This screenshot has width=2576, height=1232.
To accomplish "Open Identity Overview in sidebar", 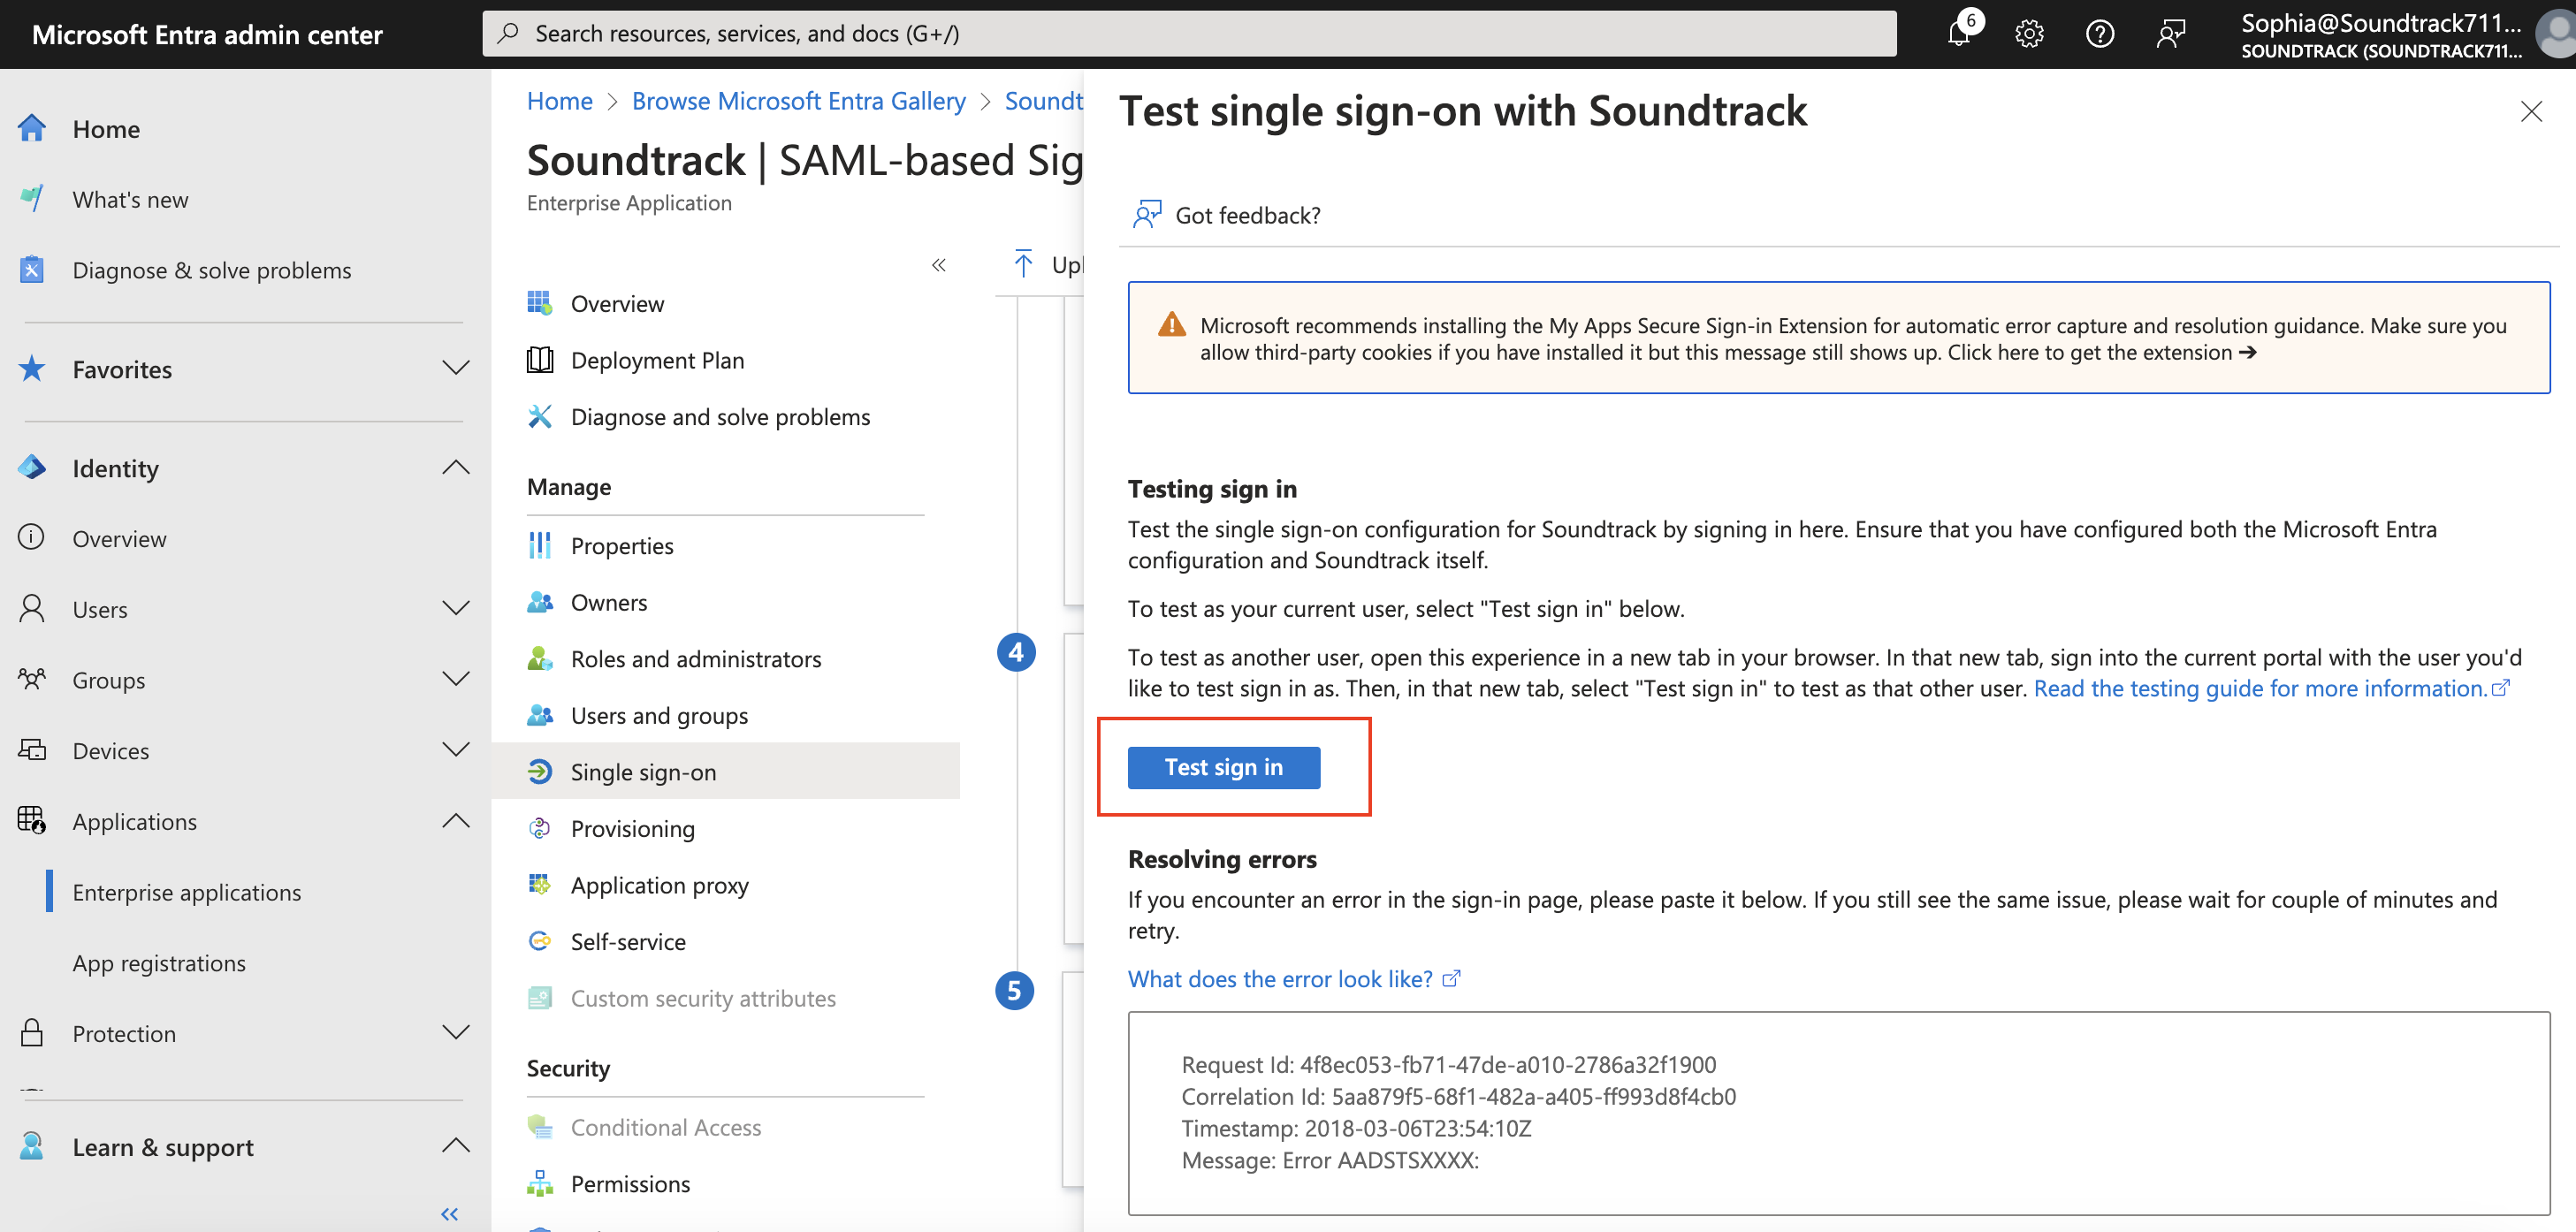I will 119,538.
